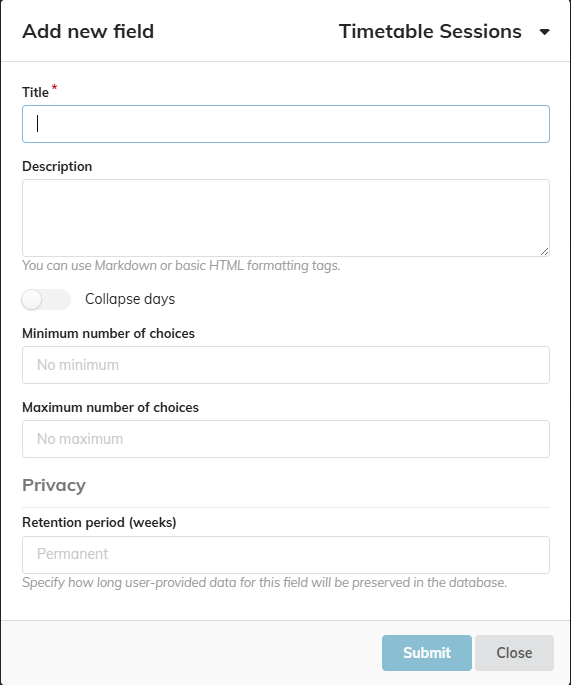
Task: Click the 'Add new field' dialog heading
Action: pos(88,31)
